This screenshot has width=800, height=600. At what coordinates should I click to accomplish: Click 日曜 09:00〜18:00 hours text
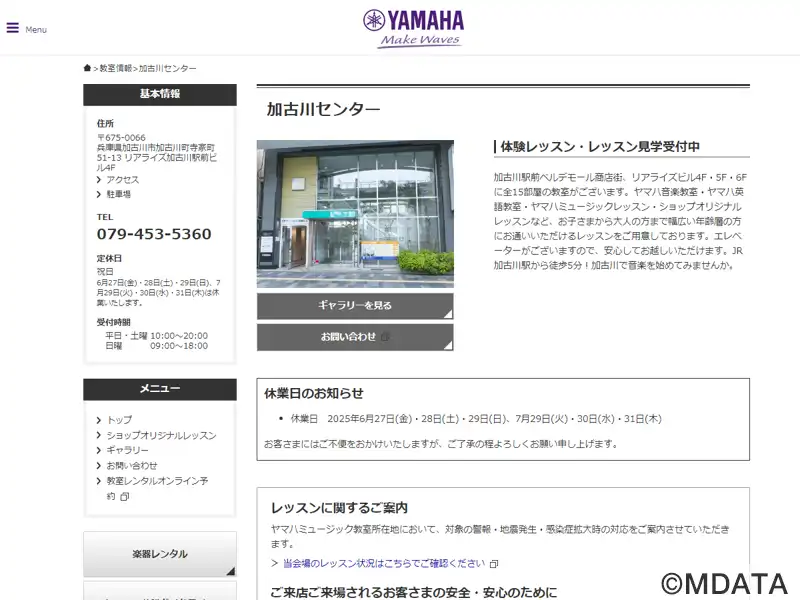pyautogui.click(x=157, y=346)
